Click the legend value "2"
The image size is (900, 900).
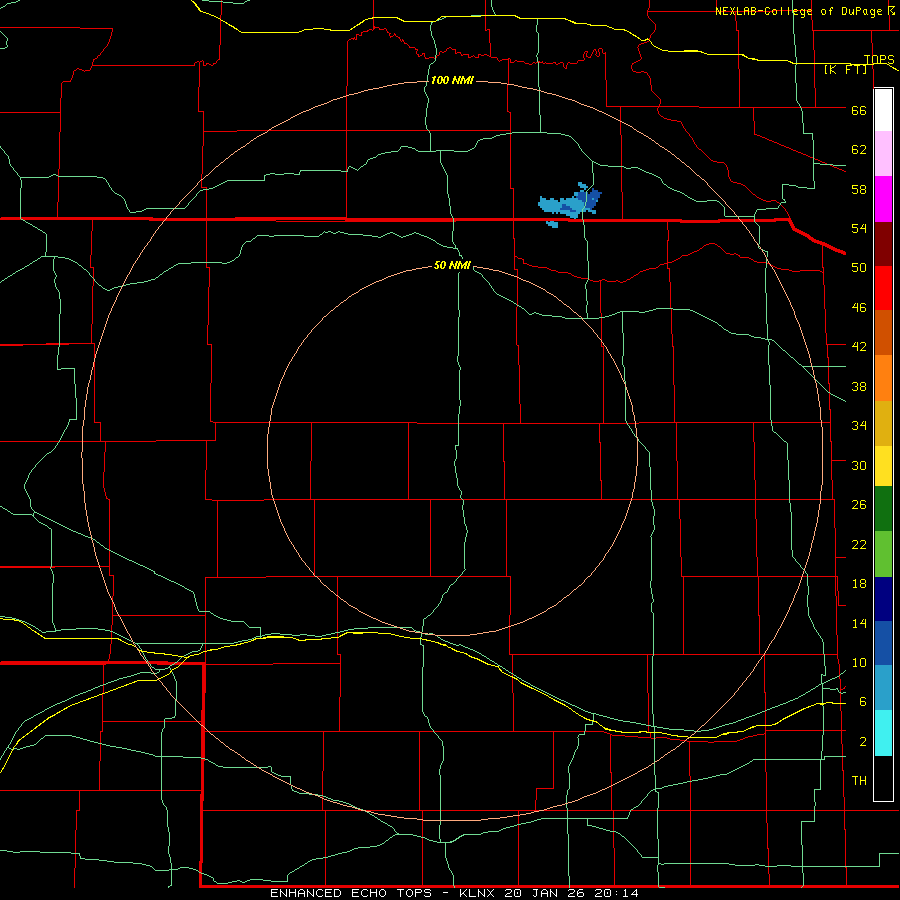pyautogui.click(x=863, y=742)
